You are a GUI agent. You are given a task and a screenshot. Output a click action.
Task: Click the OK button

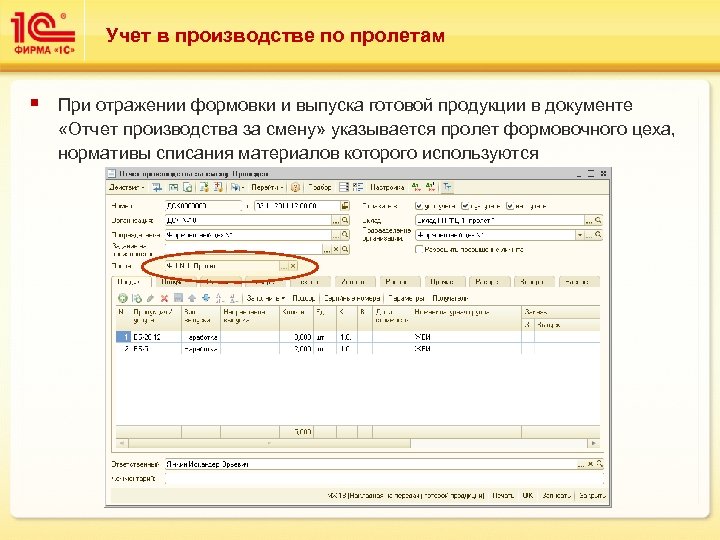pos(528,496)
